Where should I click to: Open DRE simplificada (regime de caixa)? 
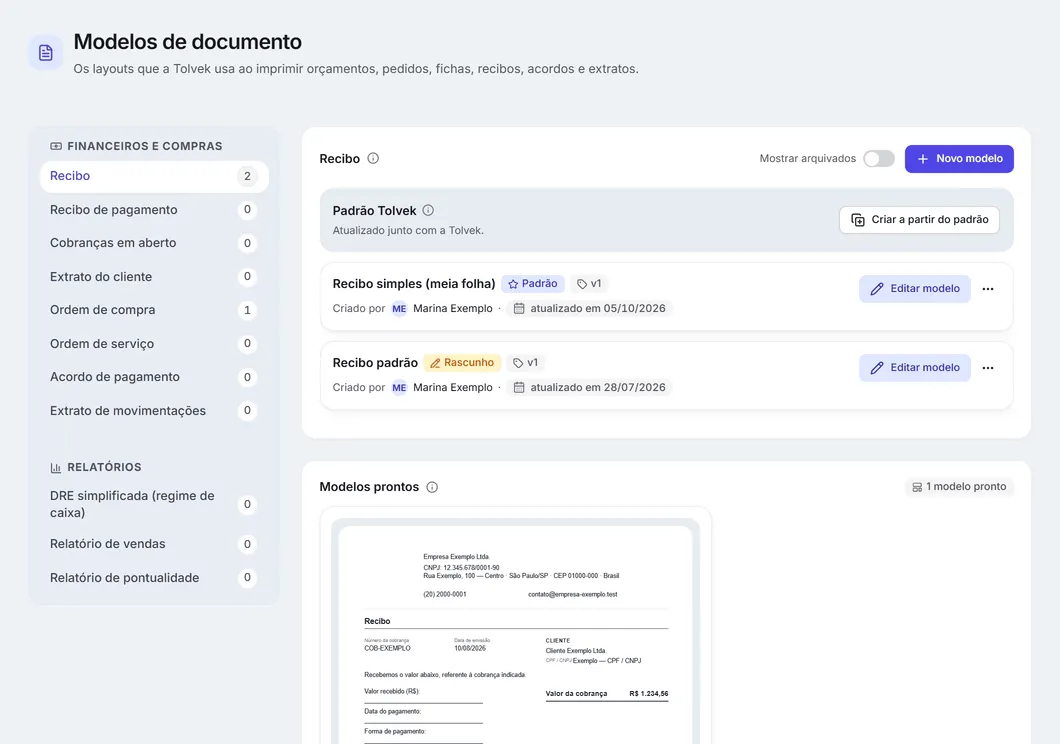tap(154, 504)
